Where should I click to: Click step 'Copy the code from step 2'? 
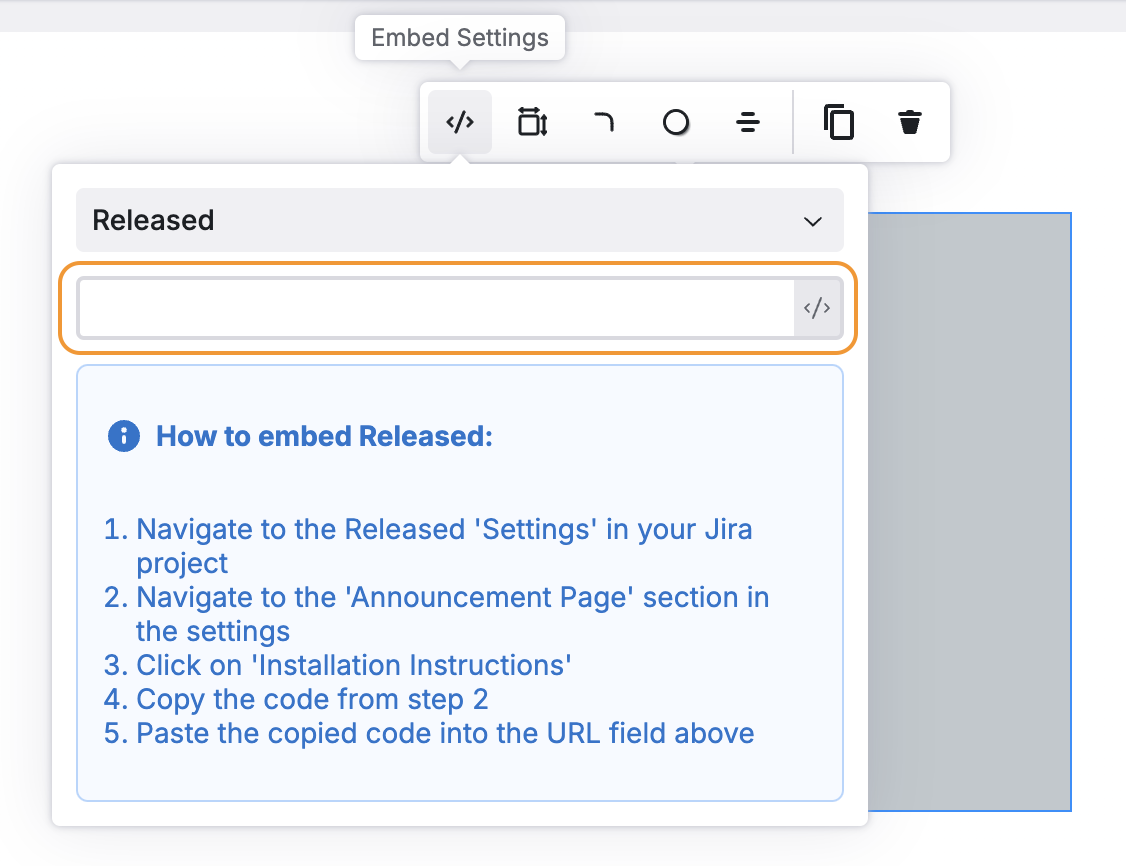point(312,699)
